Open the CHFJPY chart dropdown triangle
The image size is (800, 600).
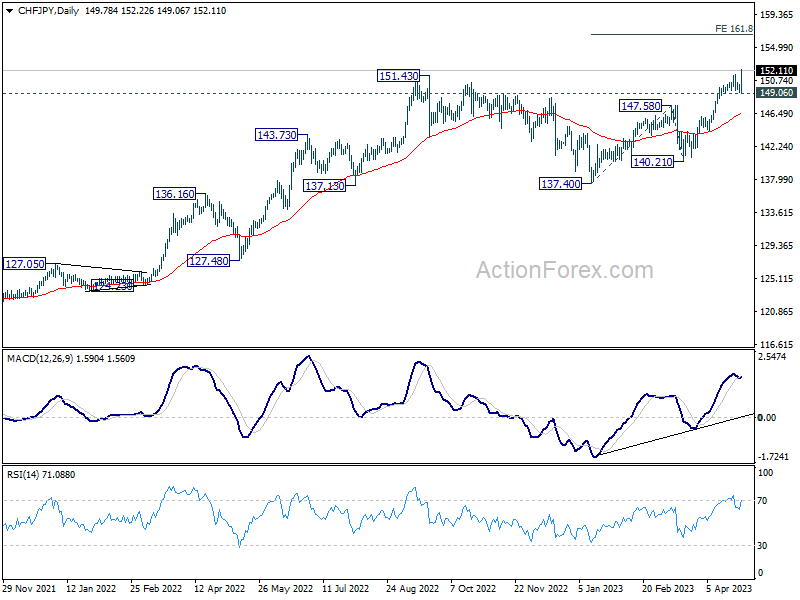(x=9, y=11)
